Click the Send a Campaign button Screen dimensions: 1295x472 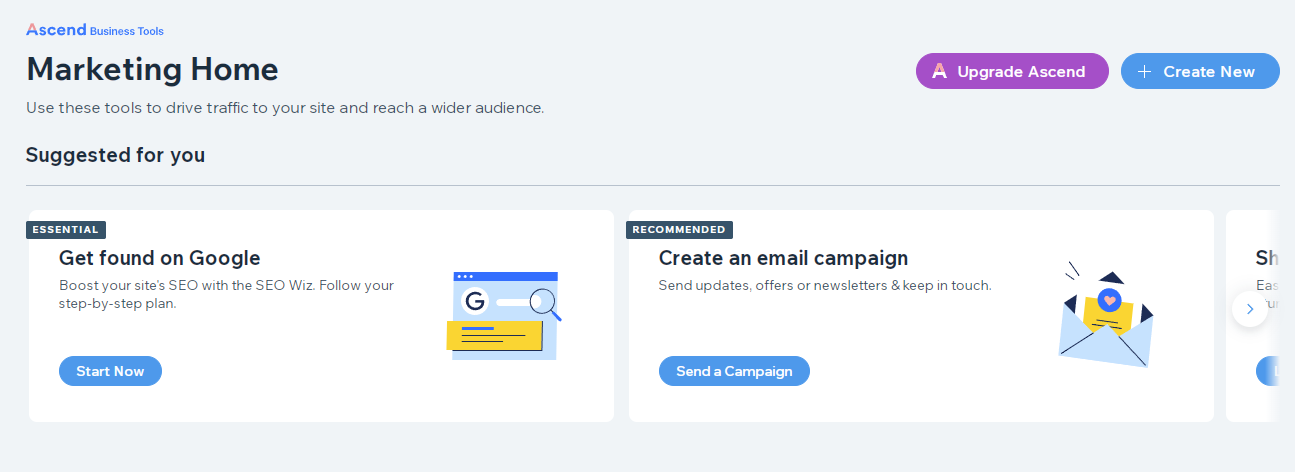[x=734, y=371]
